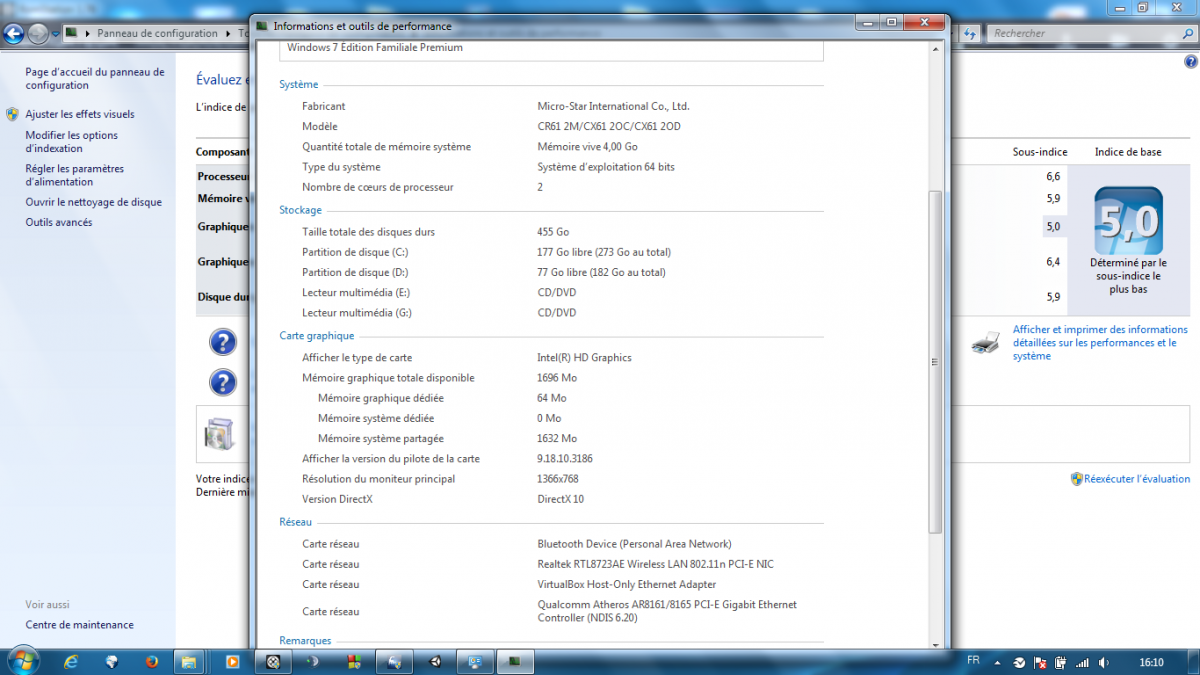This screenshot has width=1200, height=675.
Task: Check the battery power tray icon
Action: point(1060,662)
